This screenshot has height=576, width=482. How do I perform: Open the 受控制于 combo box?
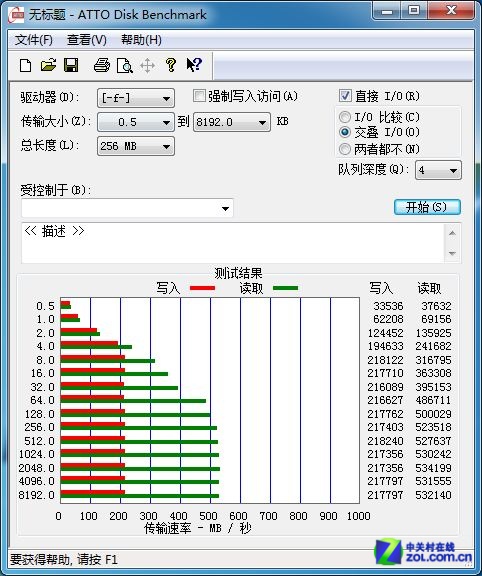click(x=127, y=208)
